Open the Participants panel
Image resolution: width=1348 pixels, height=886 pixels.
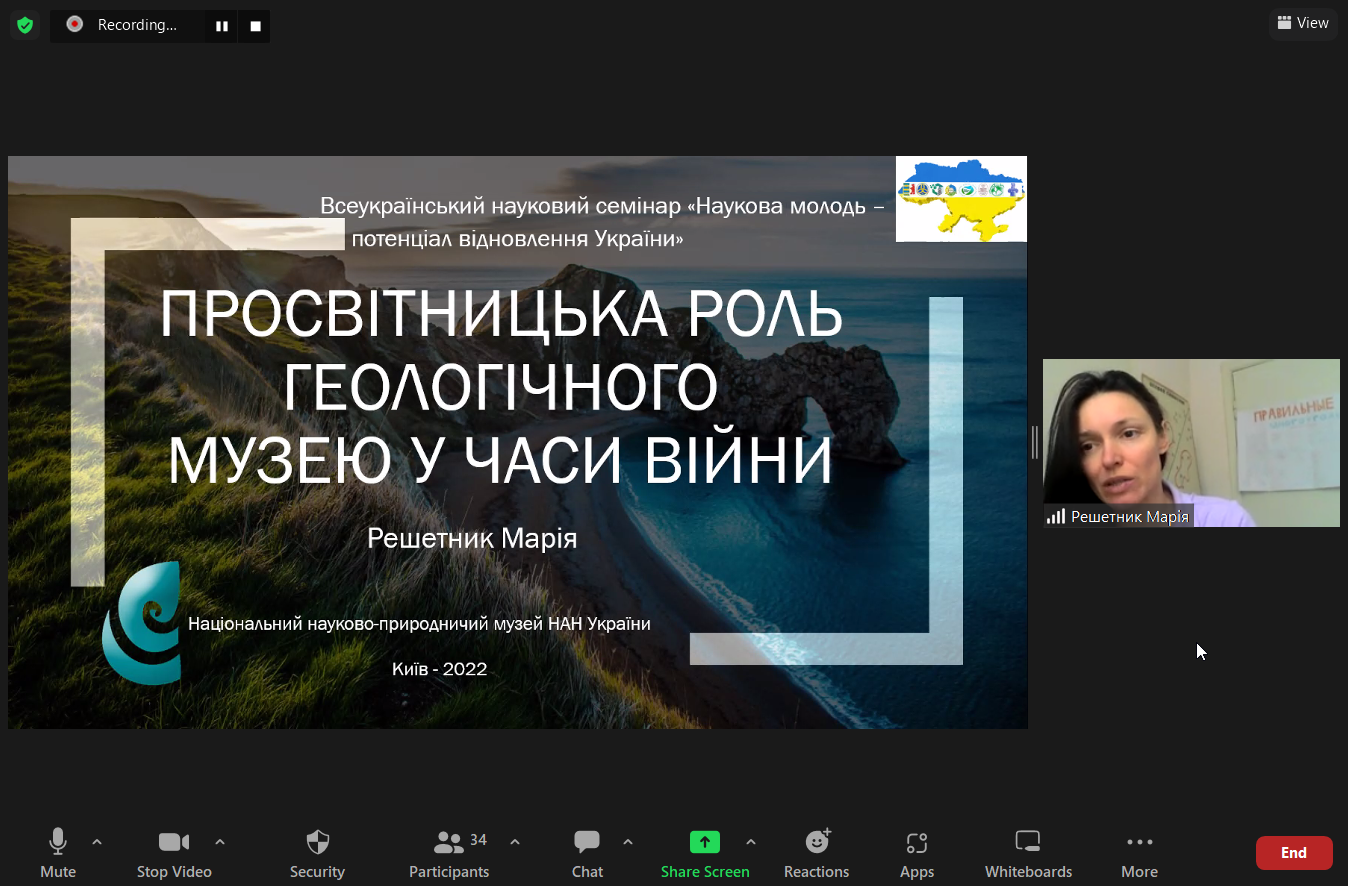pyautogui.click(x=450, y=853)
